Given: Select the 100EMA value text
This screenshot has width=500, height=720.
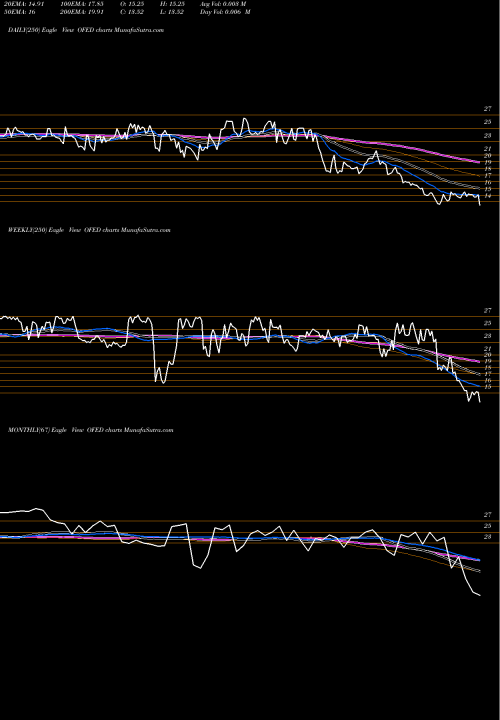Looking at the screenshot, I should tap(84, 3).
